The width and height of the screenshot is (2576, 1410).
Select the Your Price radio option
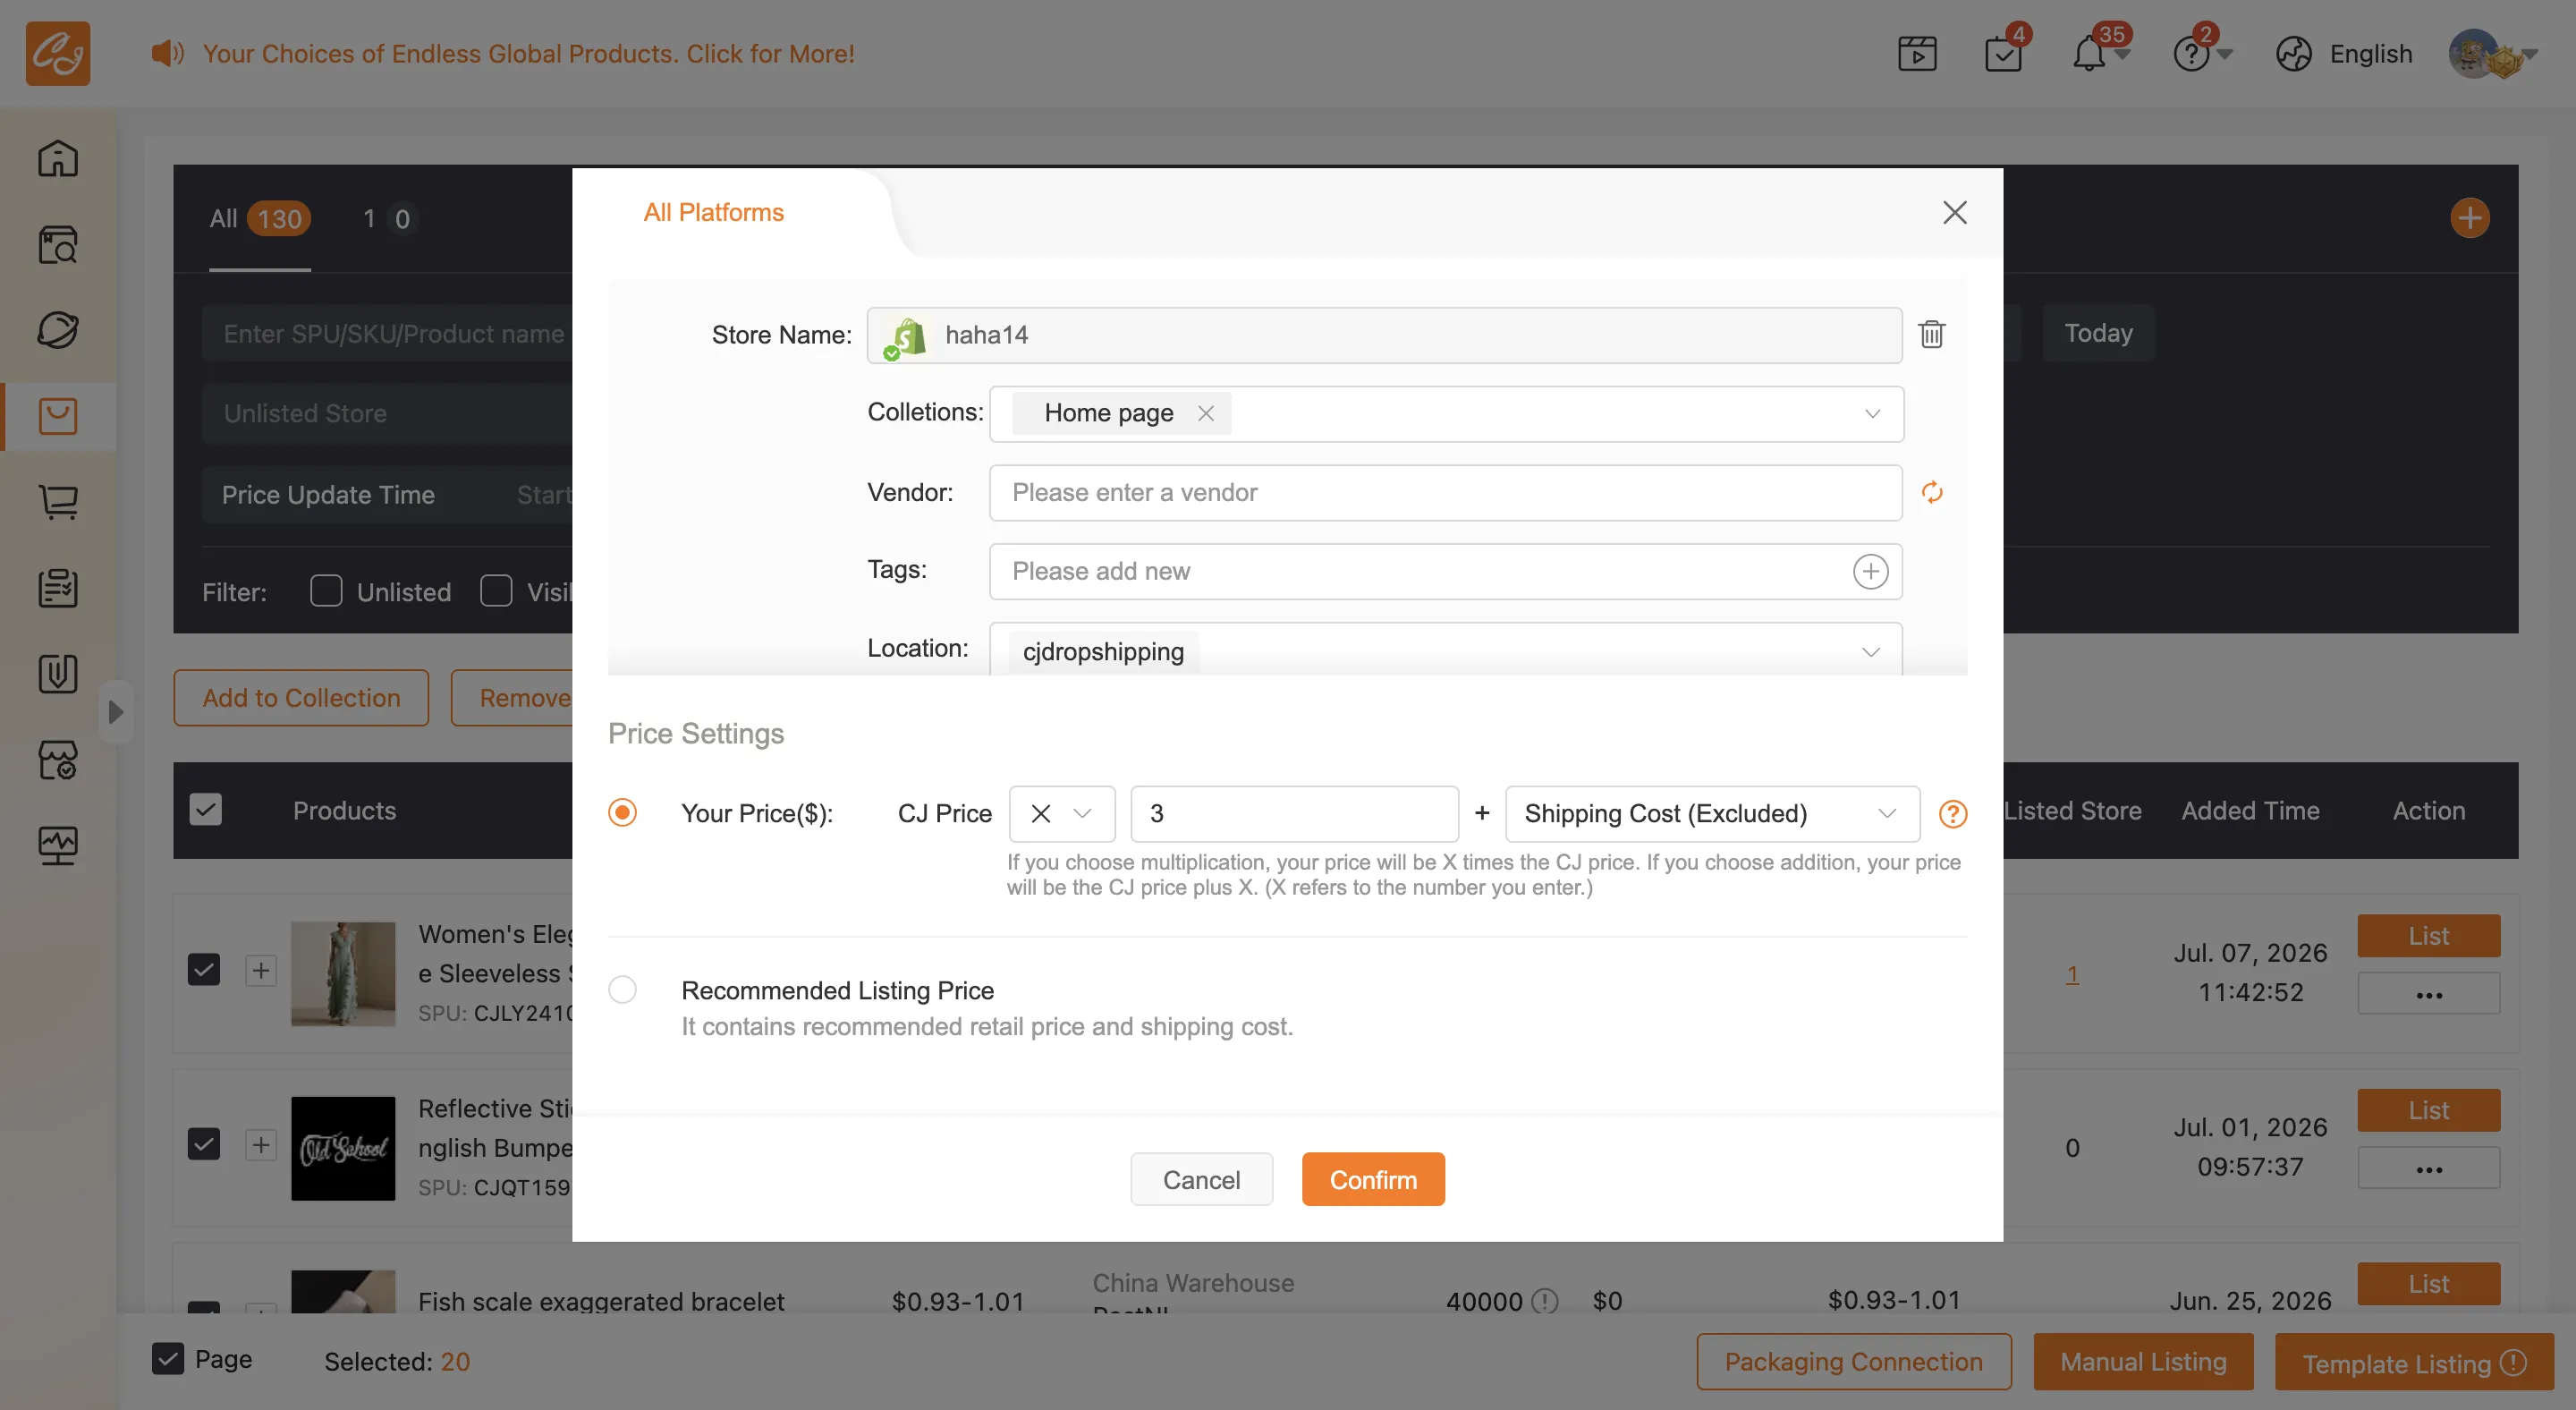[x=622, y=812]
